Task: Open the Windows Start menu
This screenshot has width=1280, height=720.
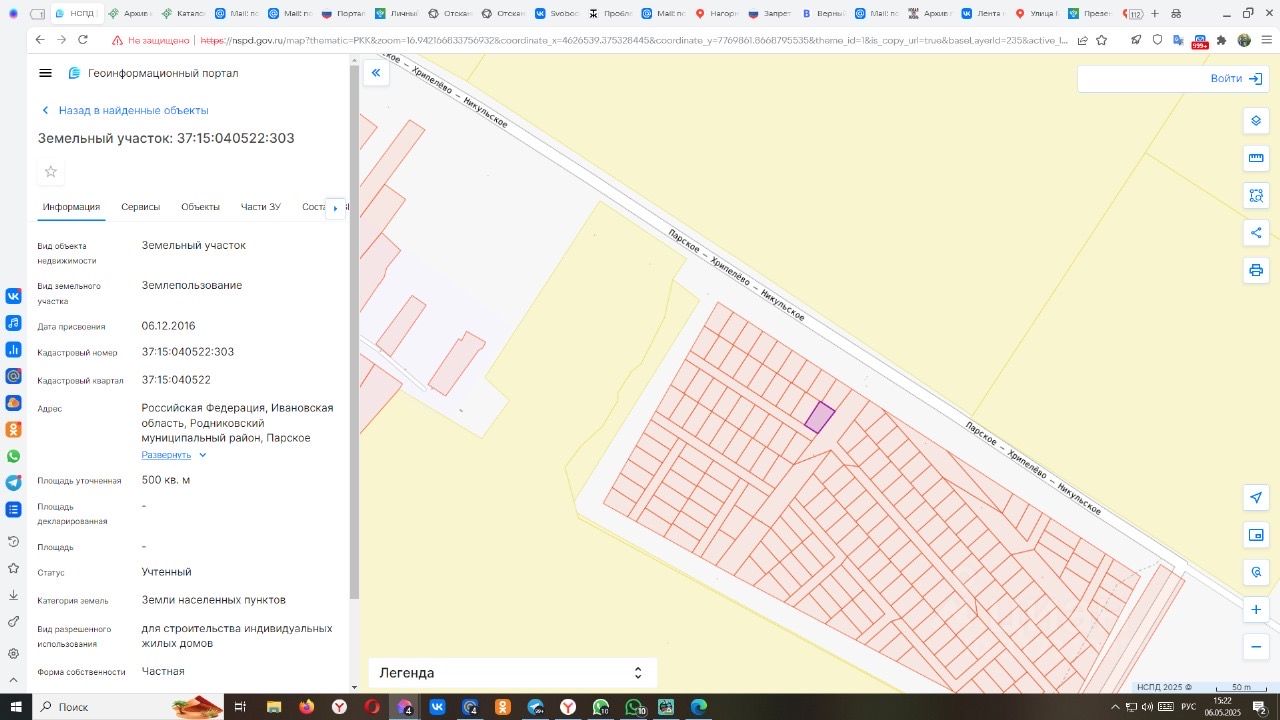Action: click(x=15, y=707)
